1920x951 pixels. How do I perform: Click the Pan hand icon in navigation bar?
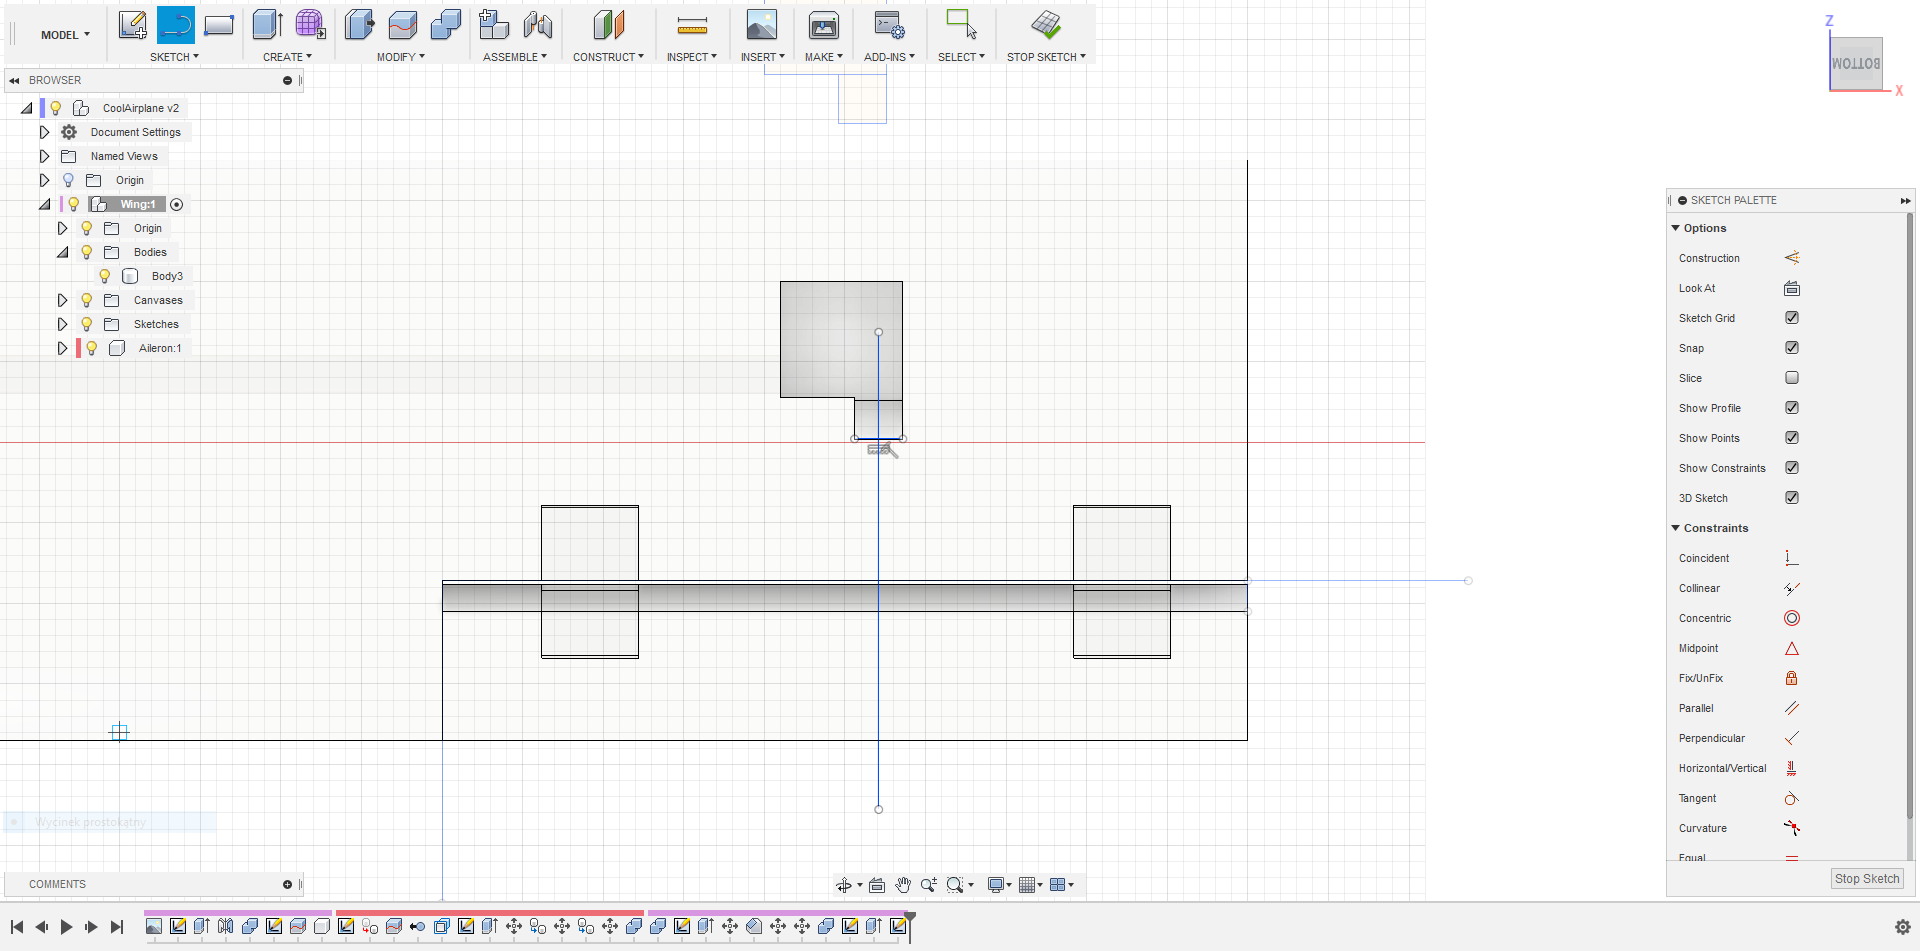pyautogui.click(x=904, y=885)
